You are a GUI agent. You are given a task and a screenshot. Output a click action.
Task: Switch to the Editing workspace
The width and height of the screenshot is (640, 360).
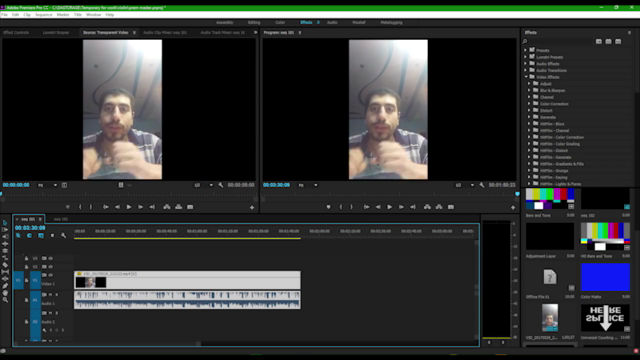[254, 22]
